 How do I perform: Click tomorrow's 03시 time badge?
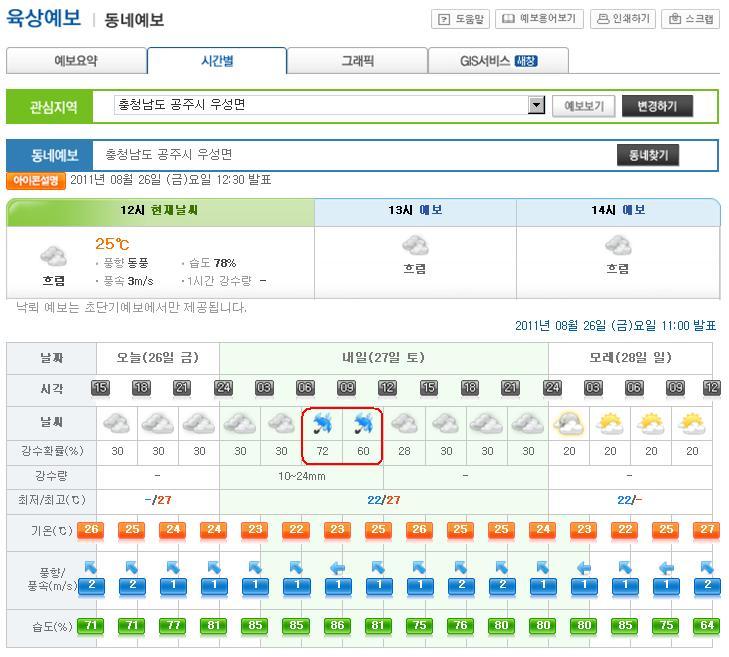[x=264, y=388]
